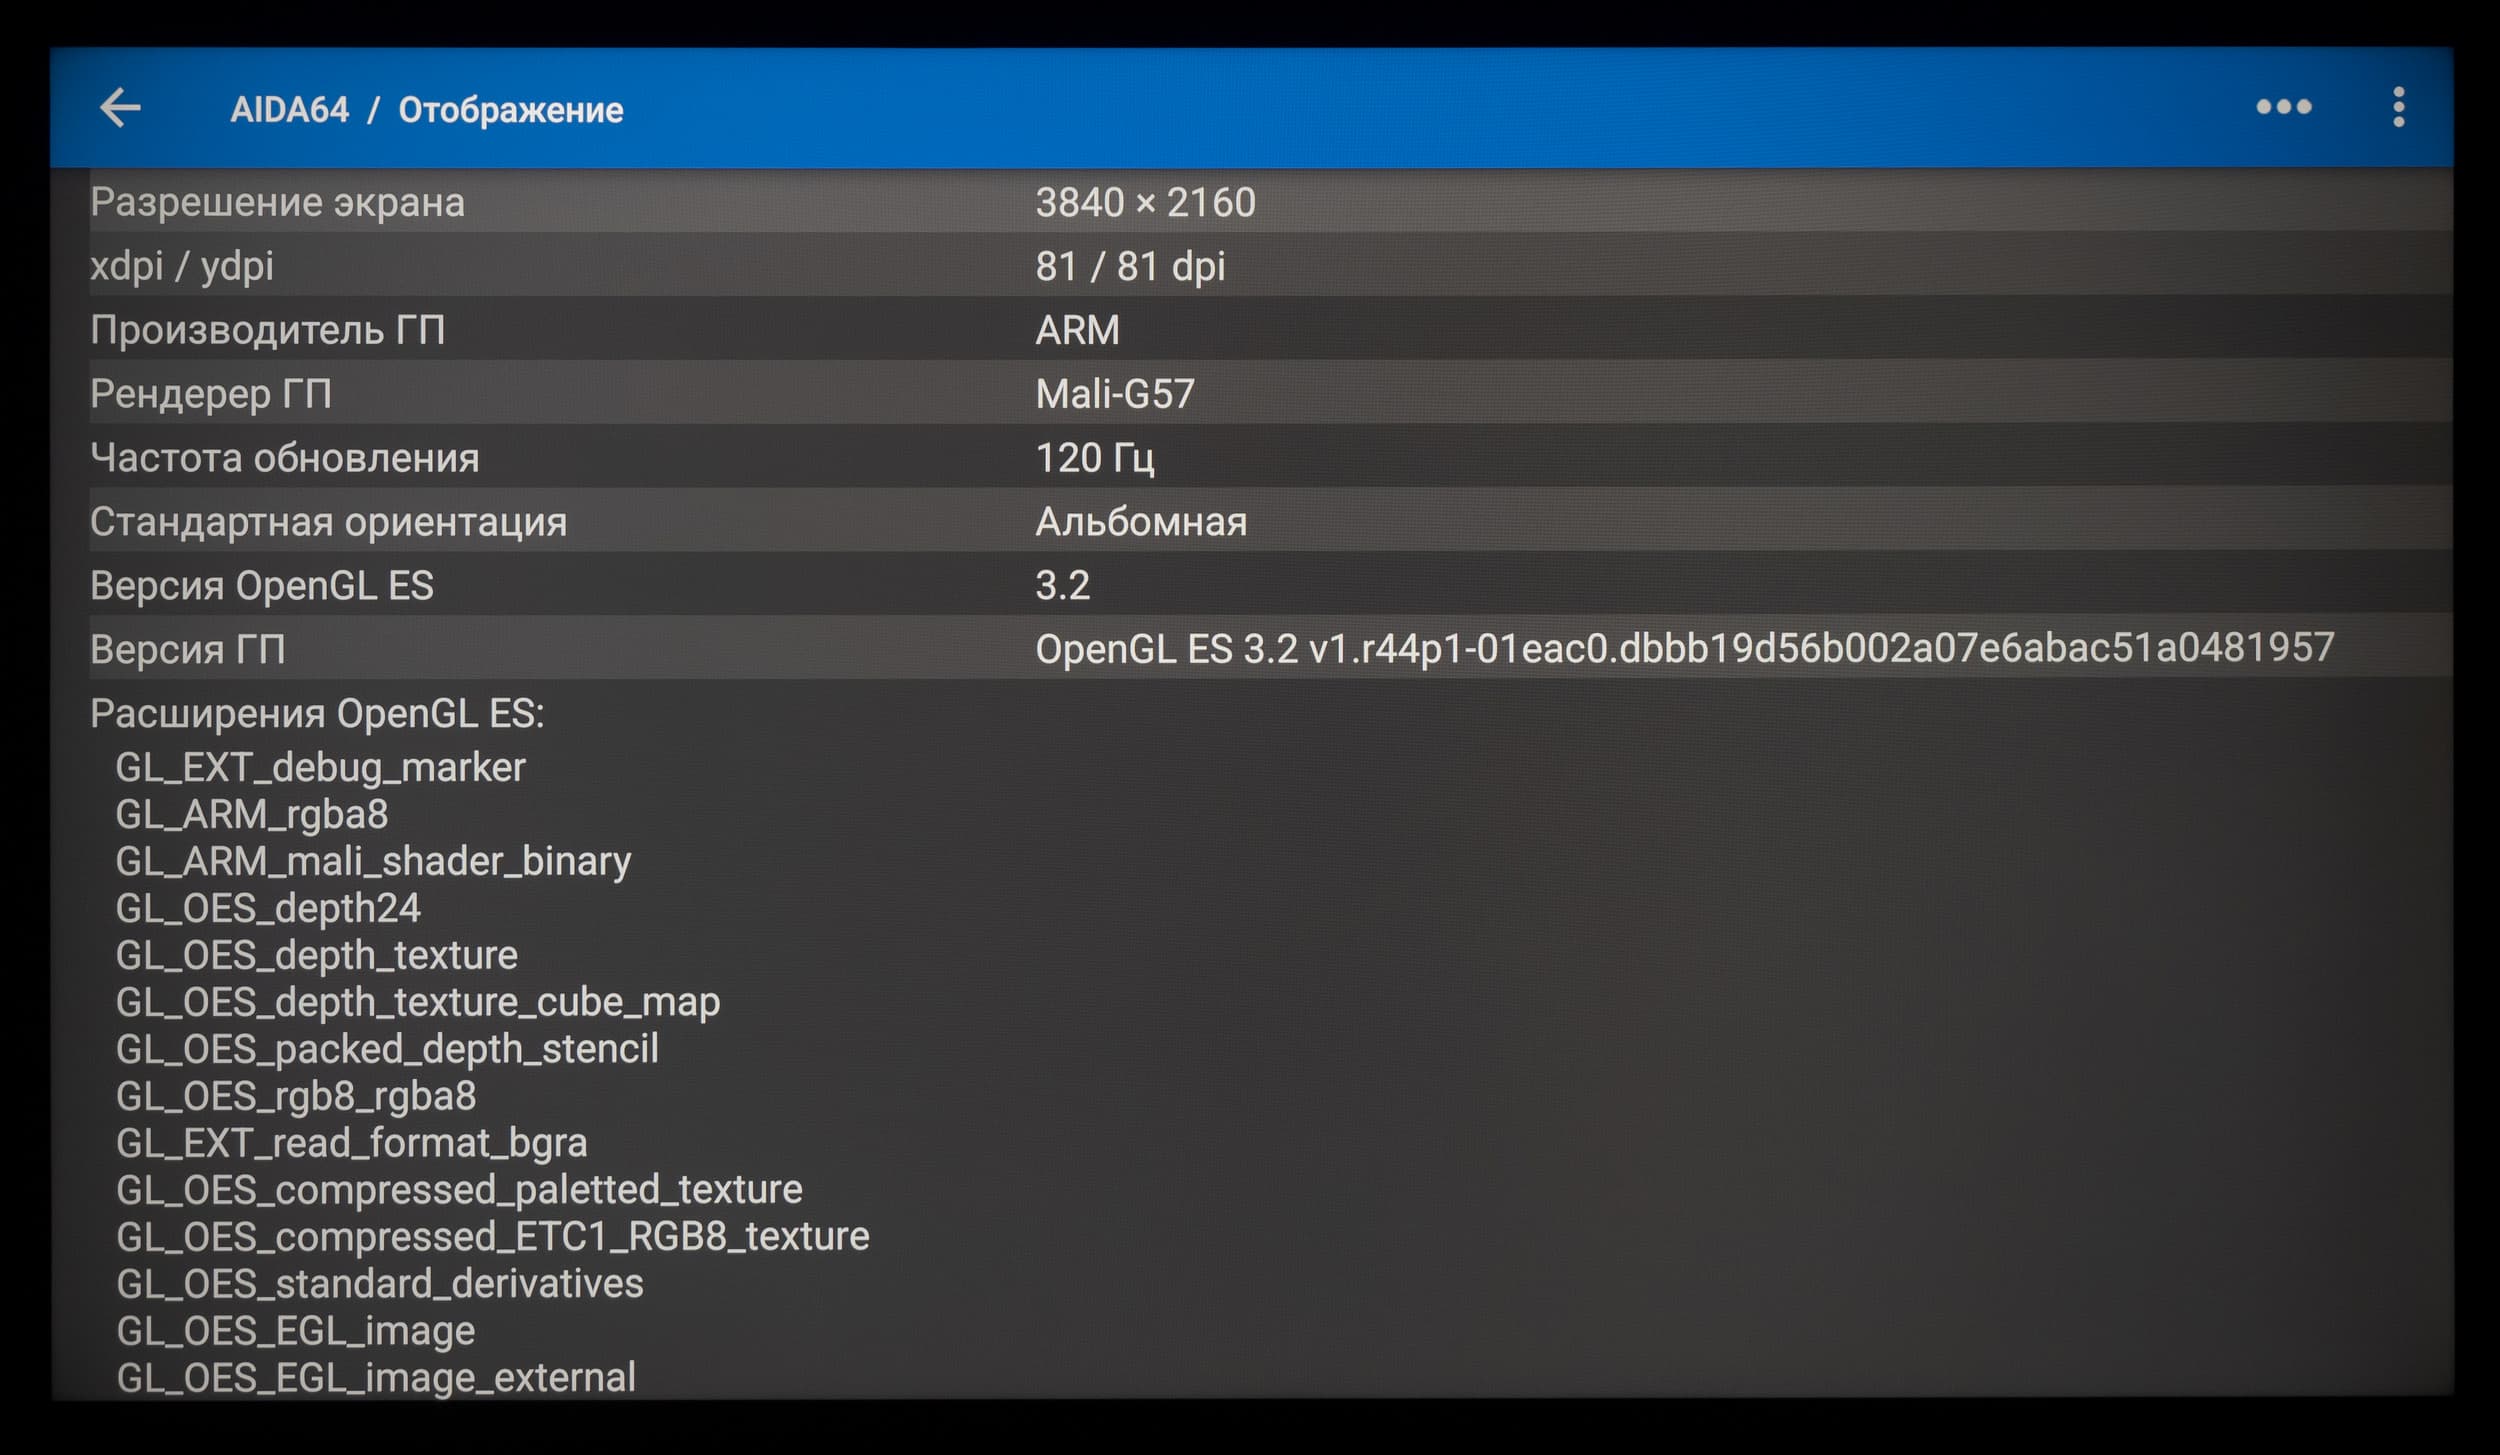Image resolution: width=2500 pixels, height=1455 pixels.
Task: Click the GL_ARM_mali_shader_binary entry
Action: [373, 861]
